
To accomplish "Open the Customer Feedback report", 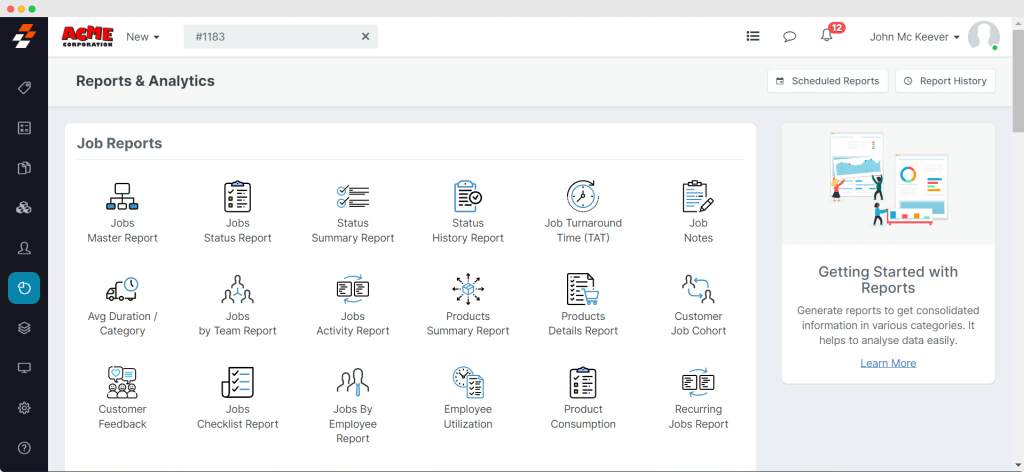I will 122,383.
